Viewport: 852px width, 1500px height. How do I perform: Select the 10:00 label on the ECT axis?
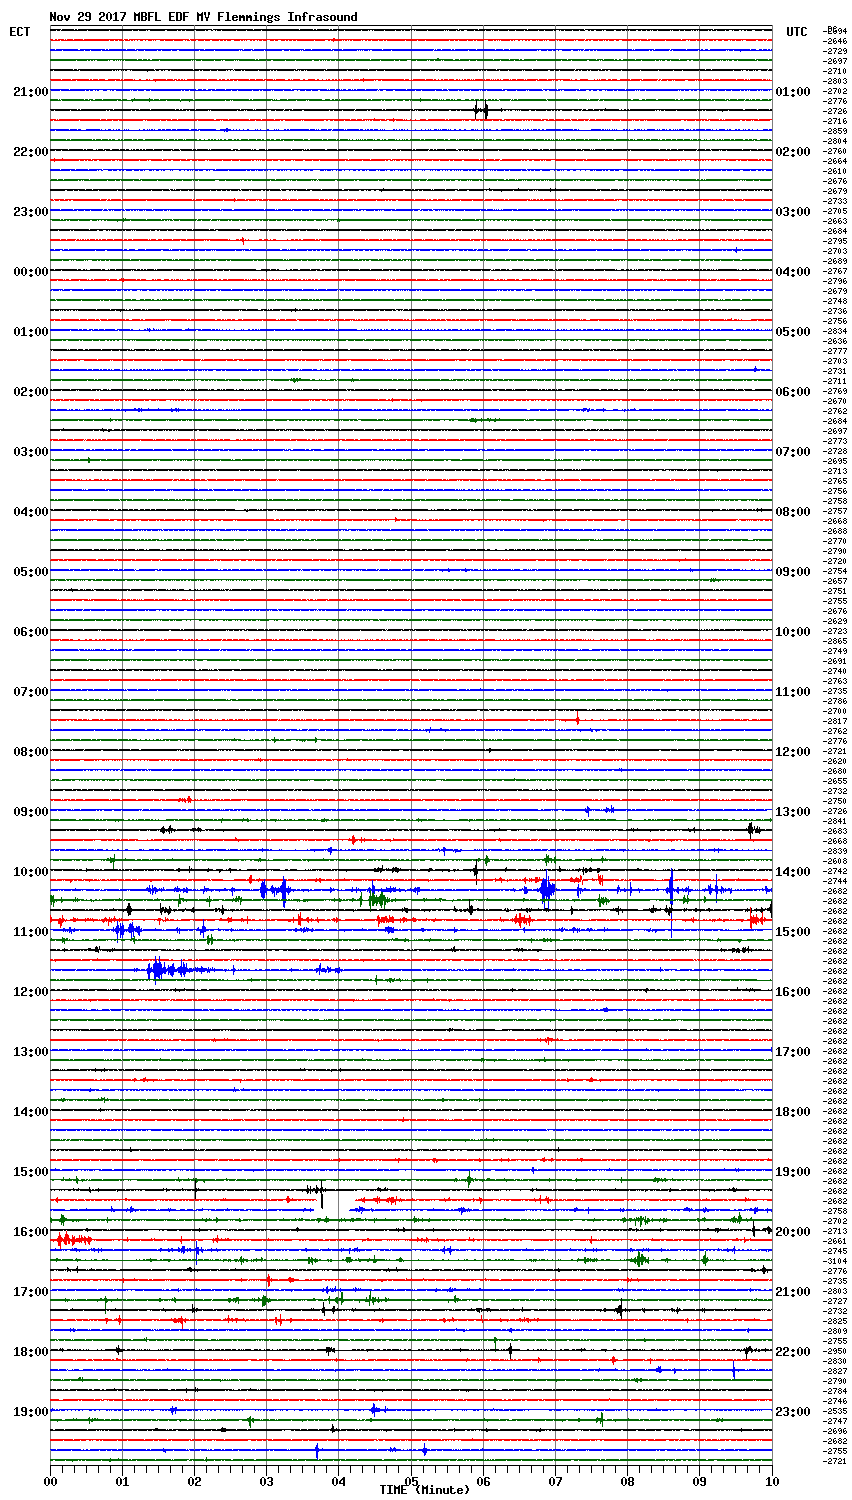30,872
